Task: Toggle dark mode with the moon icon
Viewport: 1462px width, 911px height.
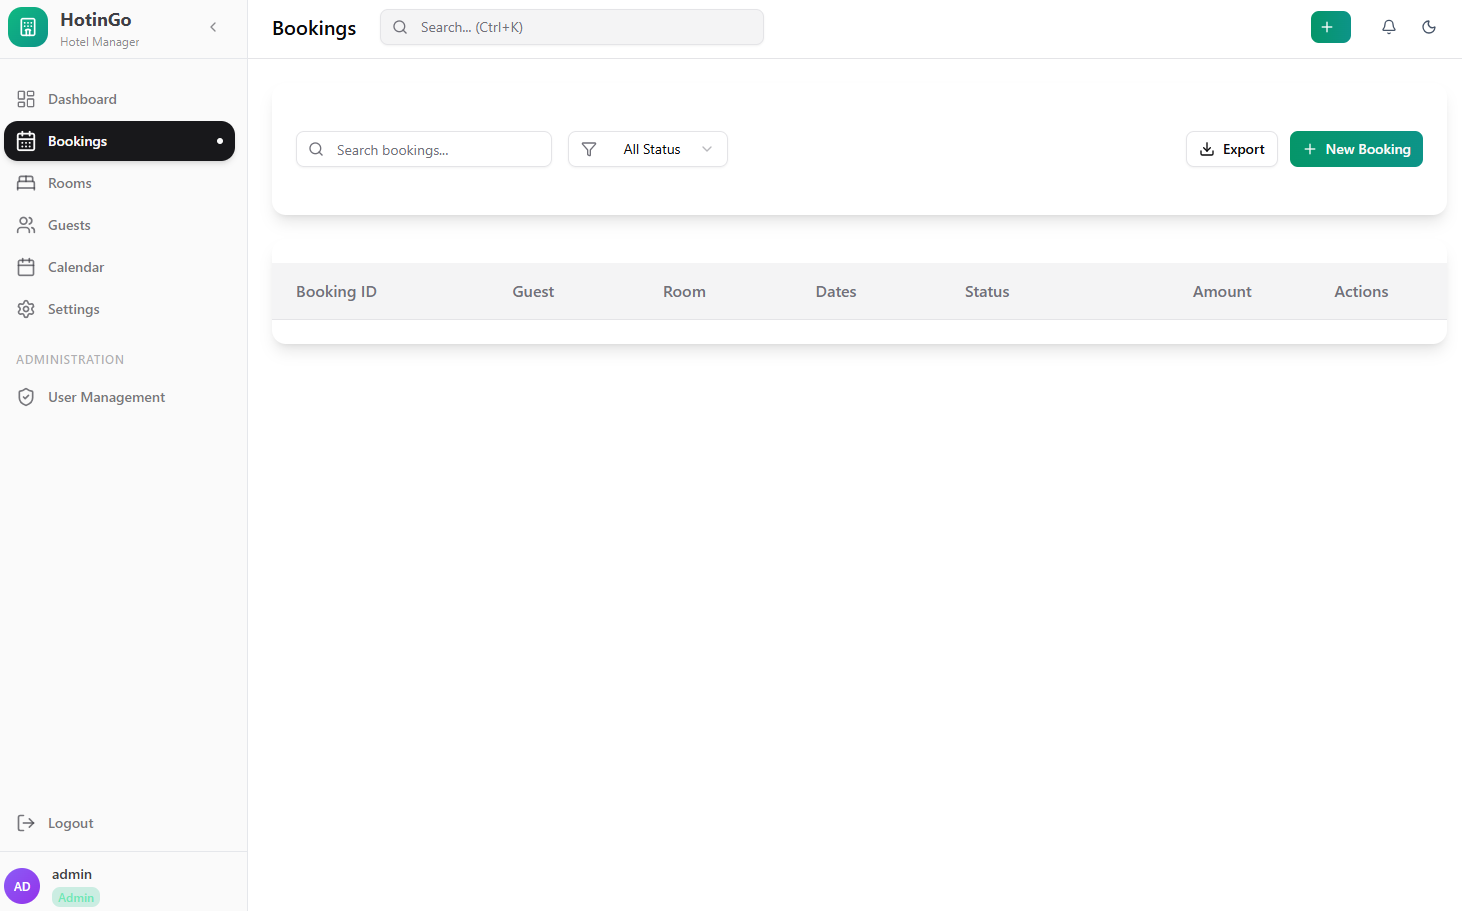Action: coord(1428,27)
